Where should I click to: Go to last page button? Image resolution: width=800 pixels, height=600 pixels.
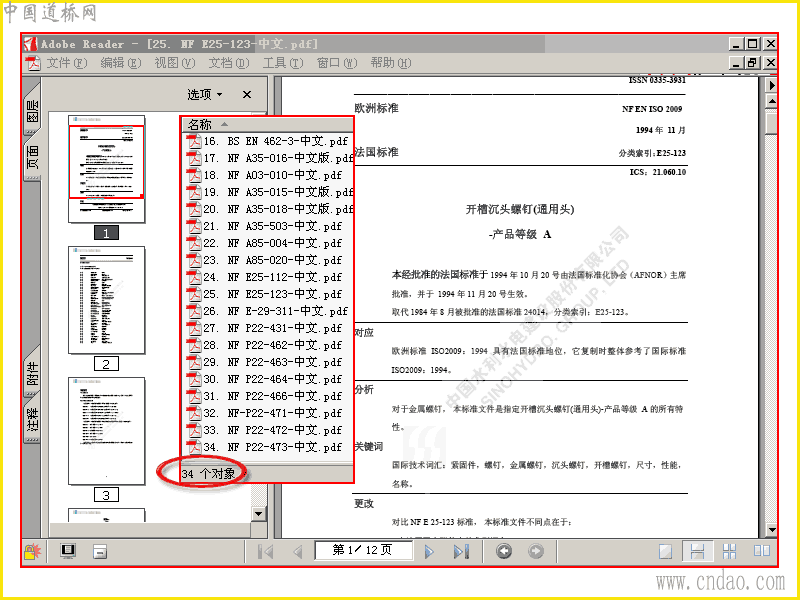click(461, 552)
